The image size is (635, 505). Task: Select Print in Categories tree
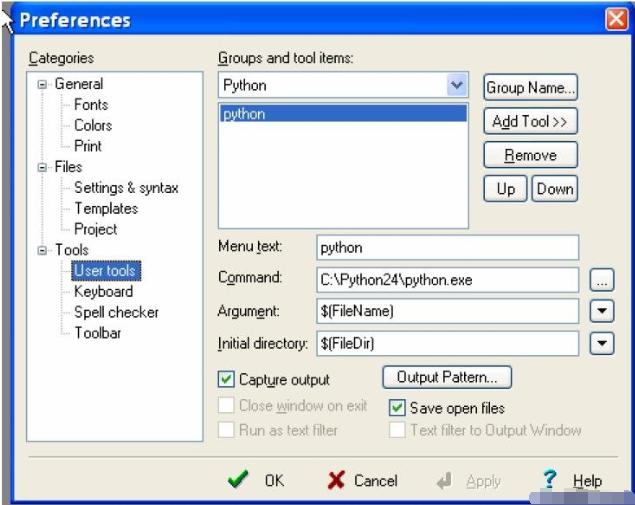pyautogui.click(x=88, y=146)
